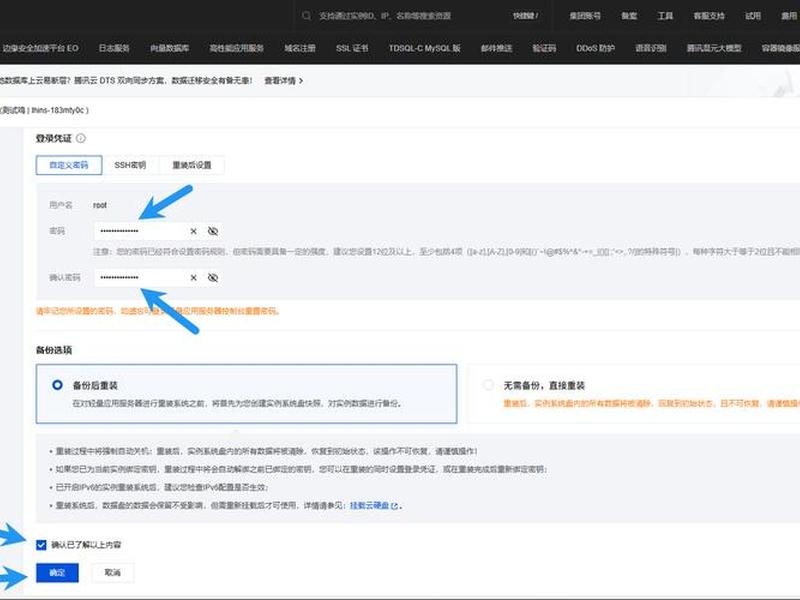Switch to the 重装后设置 tab
This screenshot has width=800, height=600.
click(x=192, y=165)
